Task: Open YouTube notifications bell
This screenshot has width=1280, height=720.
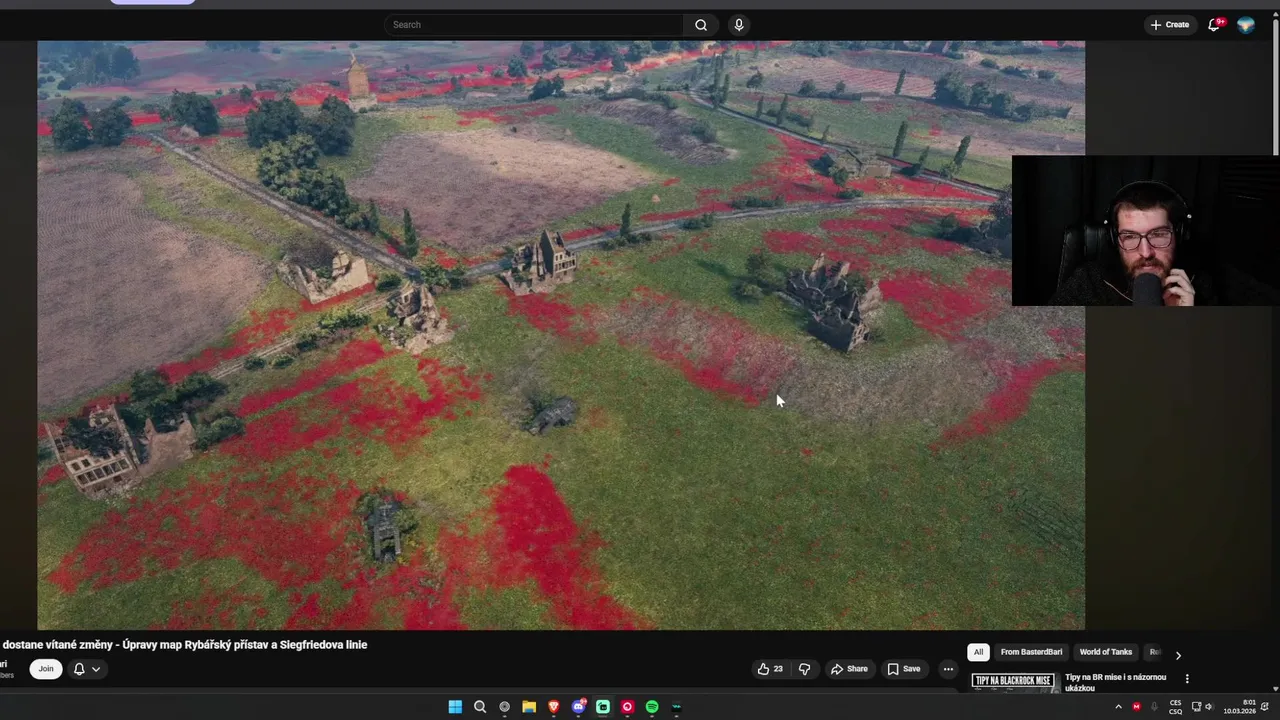Action: (x=1214, y=25)
